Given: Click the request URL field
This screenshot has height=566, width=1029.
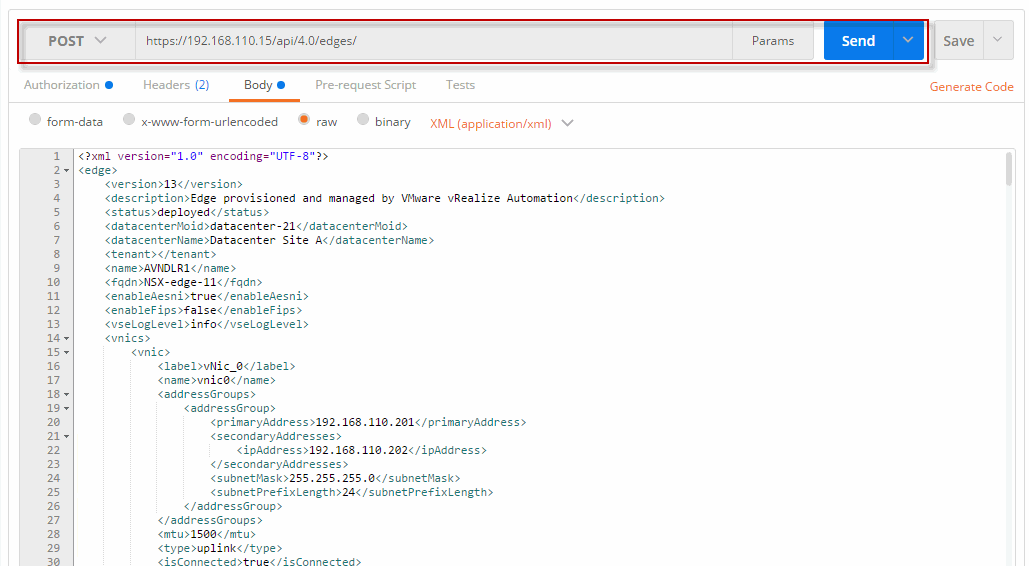Looking at the screenshot, I should [432, 41].
